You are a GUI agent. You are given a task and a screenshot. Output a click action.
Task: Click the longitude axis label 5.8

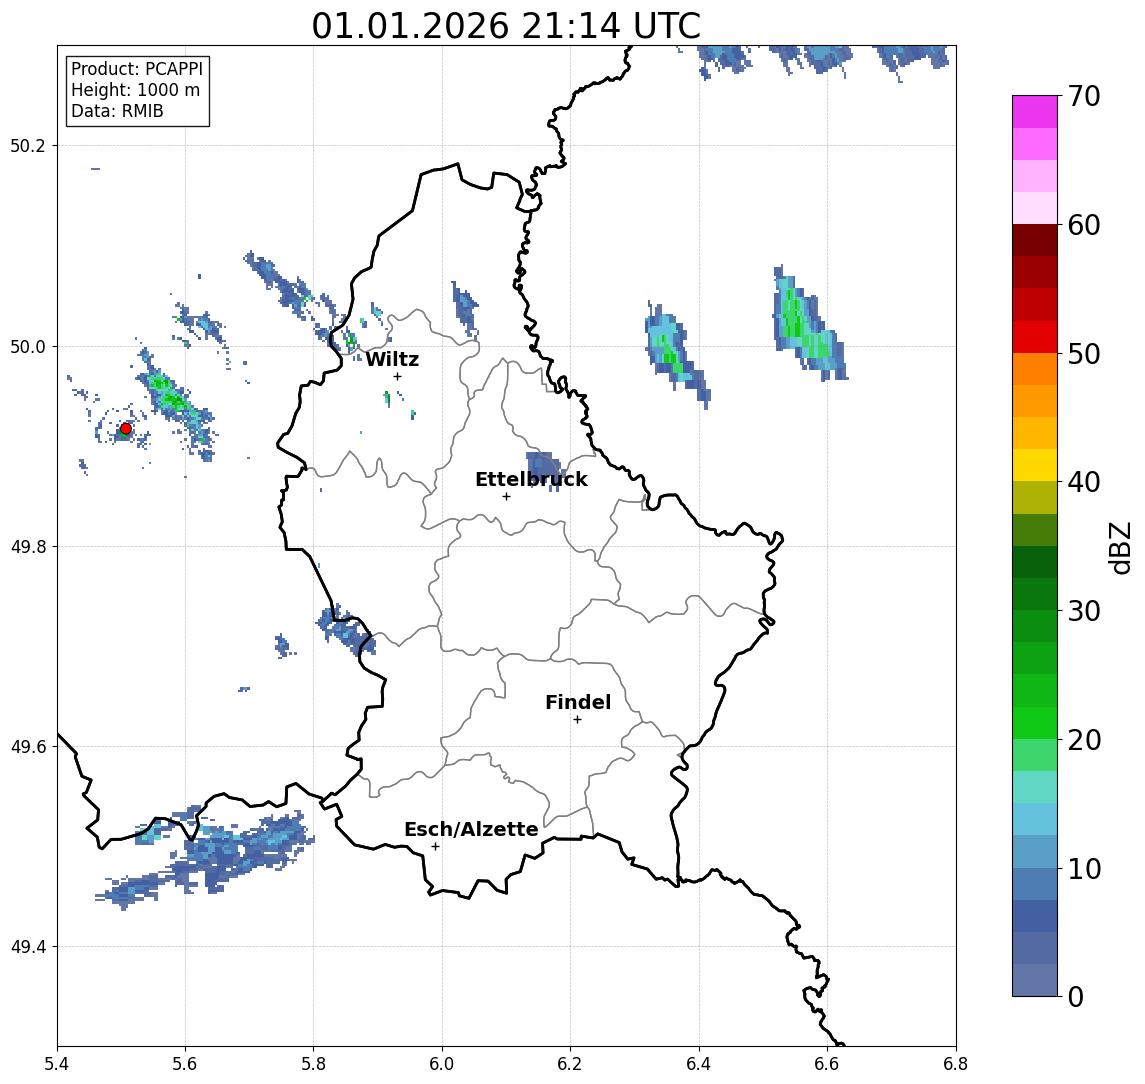coord(314,1064)
